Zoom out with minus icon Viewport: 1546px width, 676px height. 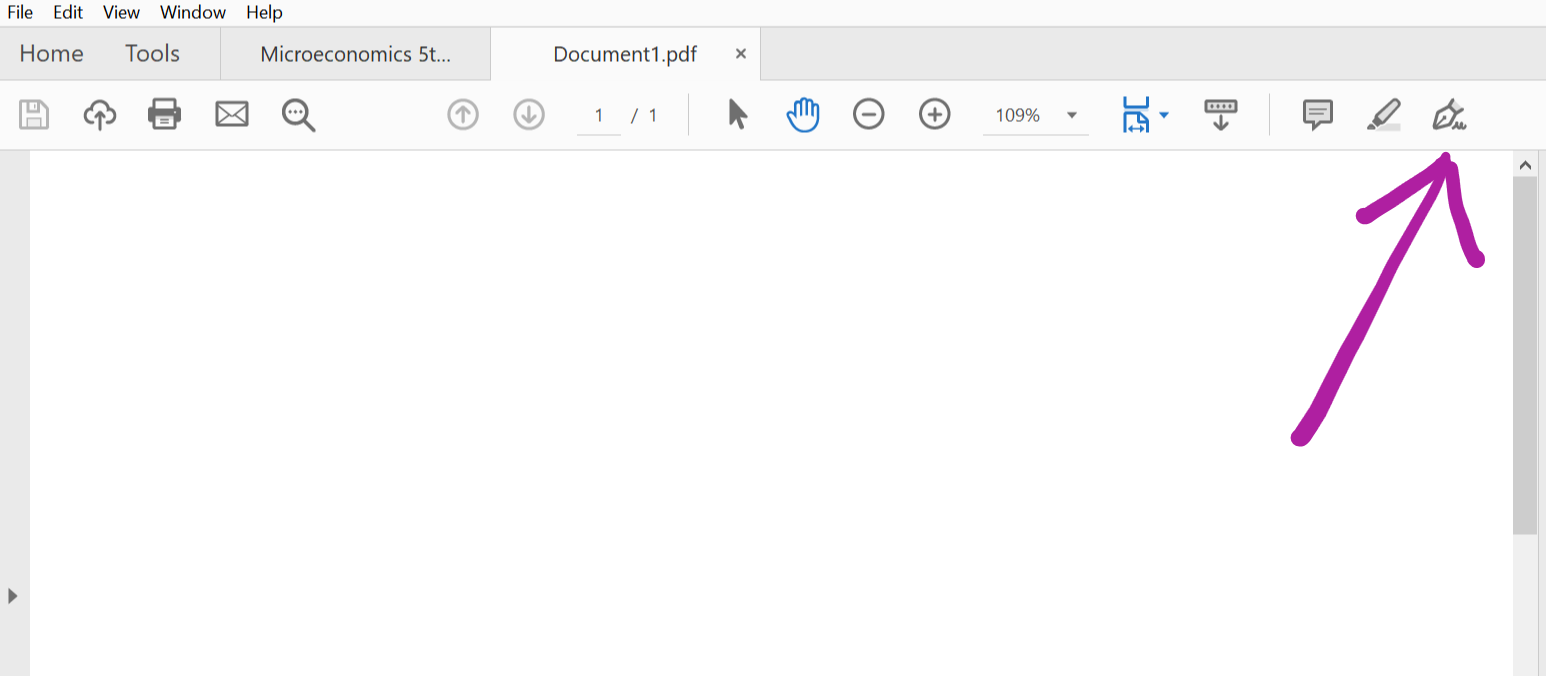pyautogui.click(x=869, y=114)
